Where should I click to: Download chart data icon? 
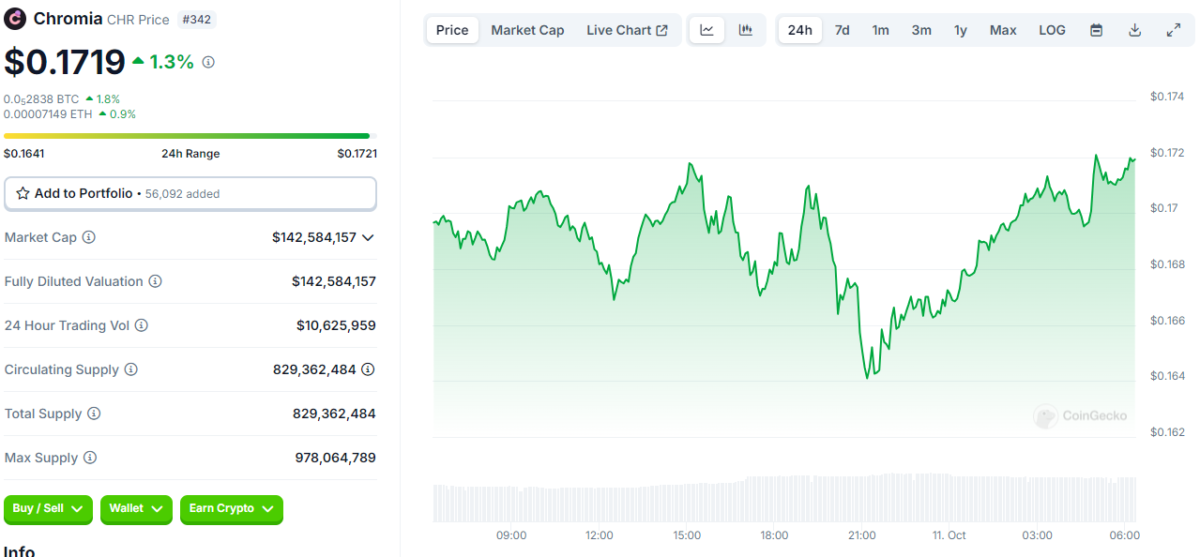click(1135, 30)
